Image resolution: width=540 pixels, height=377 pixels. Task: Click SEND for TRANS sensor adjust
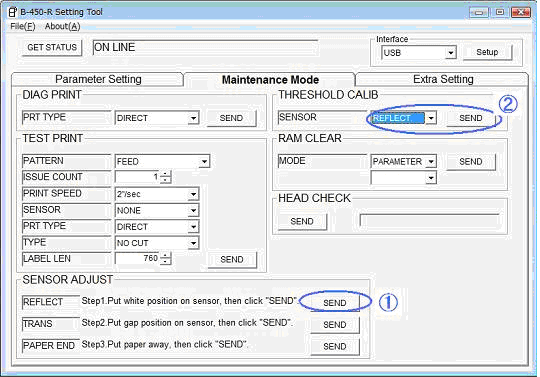point(335,325)
